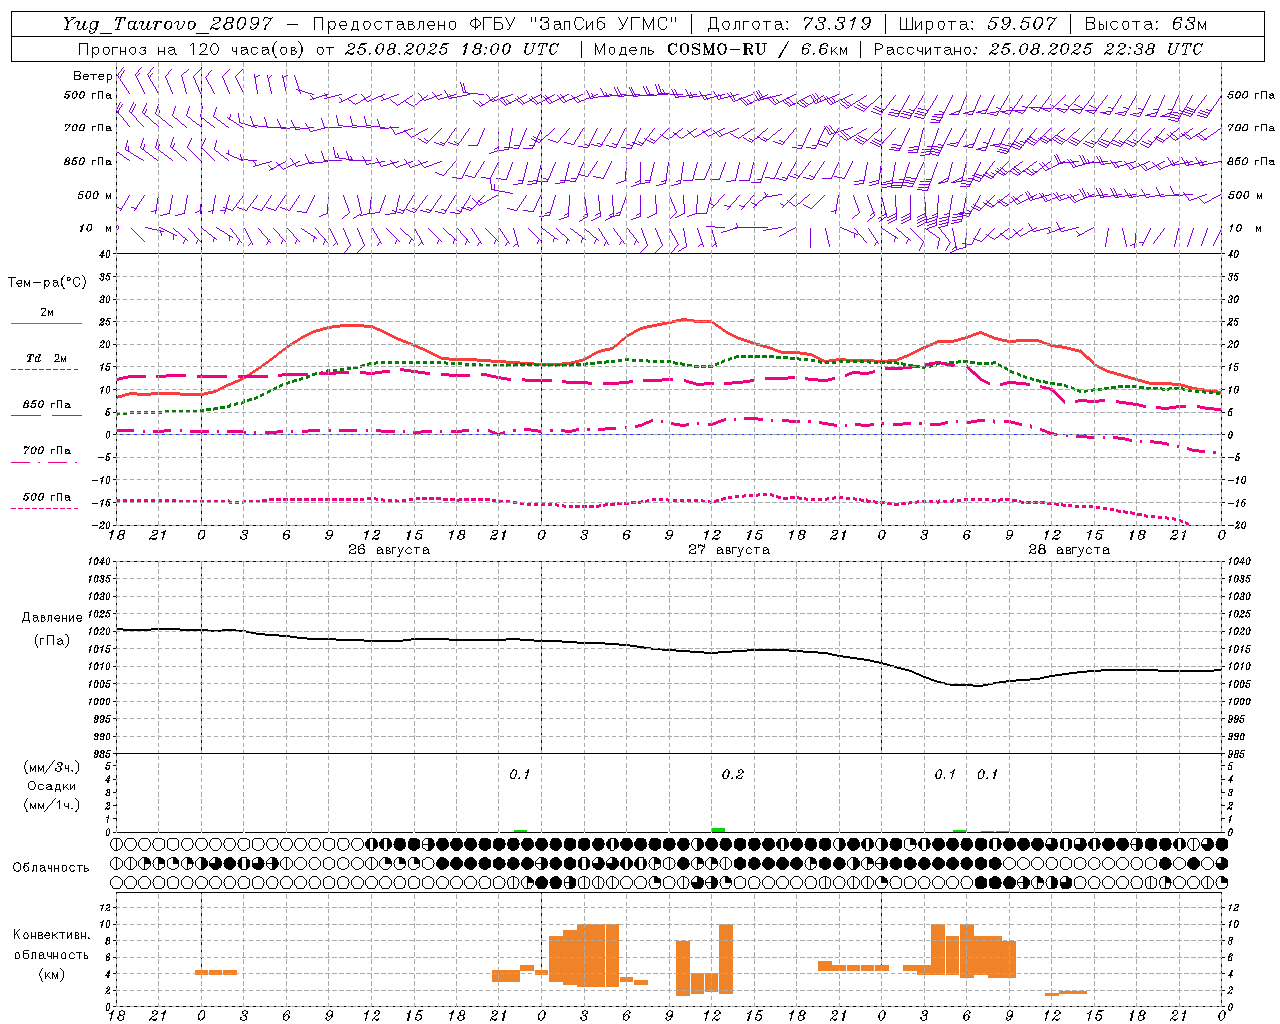Click the Осадки panel label
1280x1024 pixels.
click(52, 786)
